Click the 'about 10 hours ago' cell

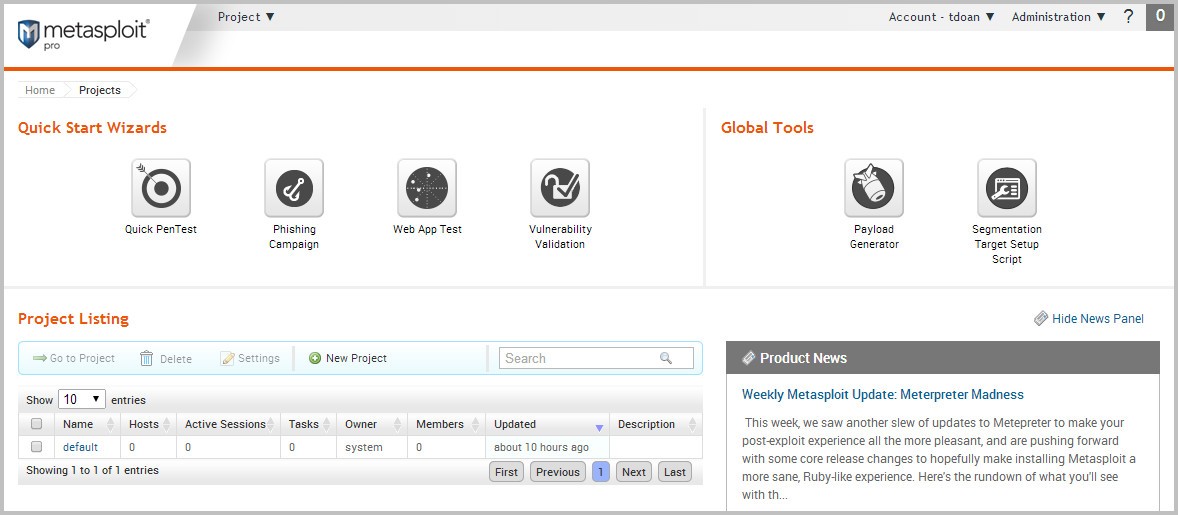pyautogui.click(x=548, y=447)
